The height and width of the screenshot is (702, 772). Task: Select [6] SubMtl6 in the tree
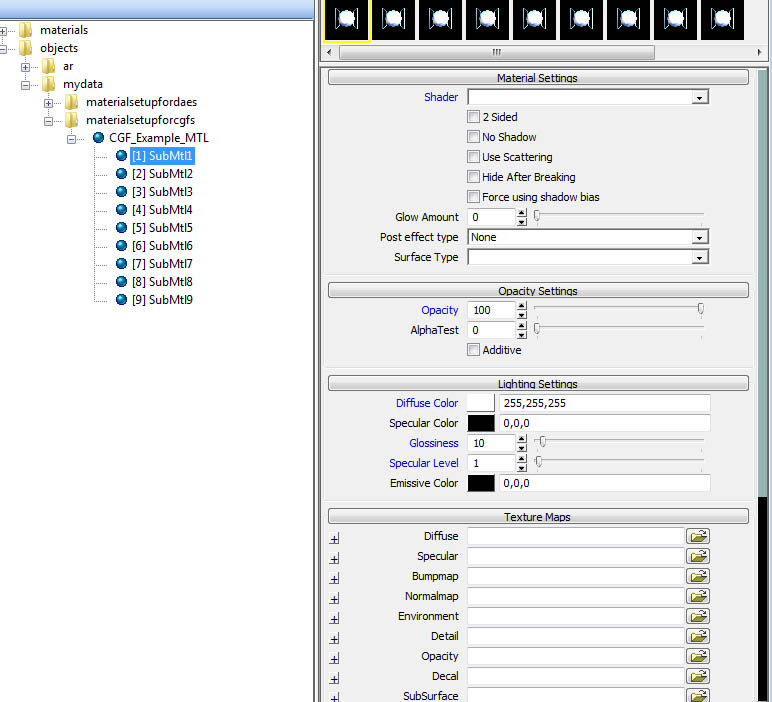click(162, 246)
